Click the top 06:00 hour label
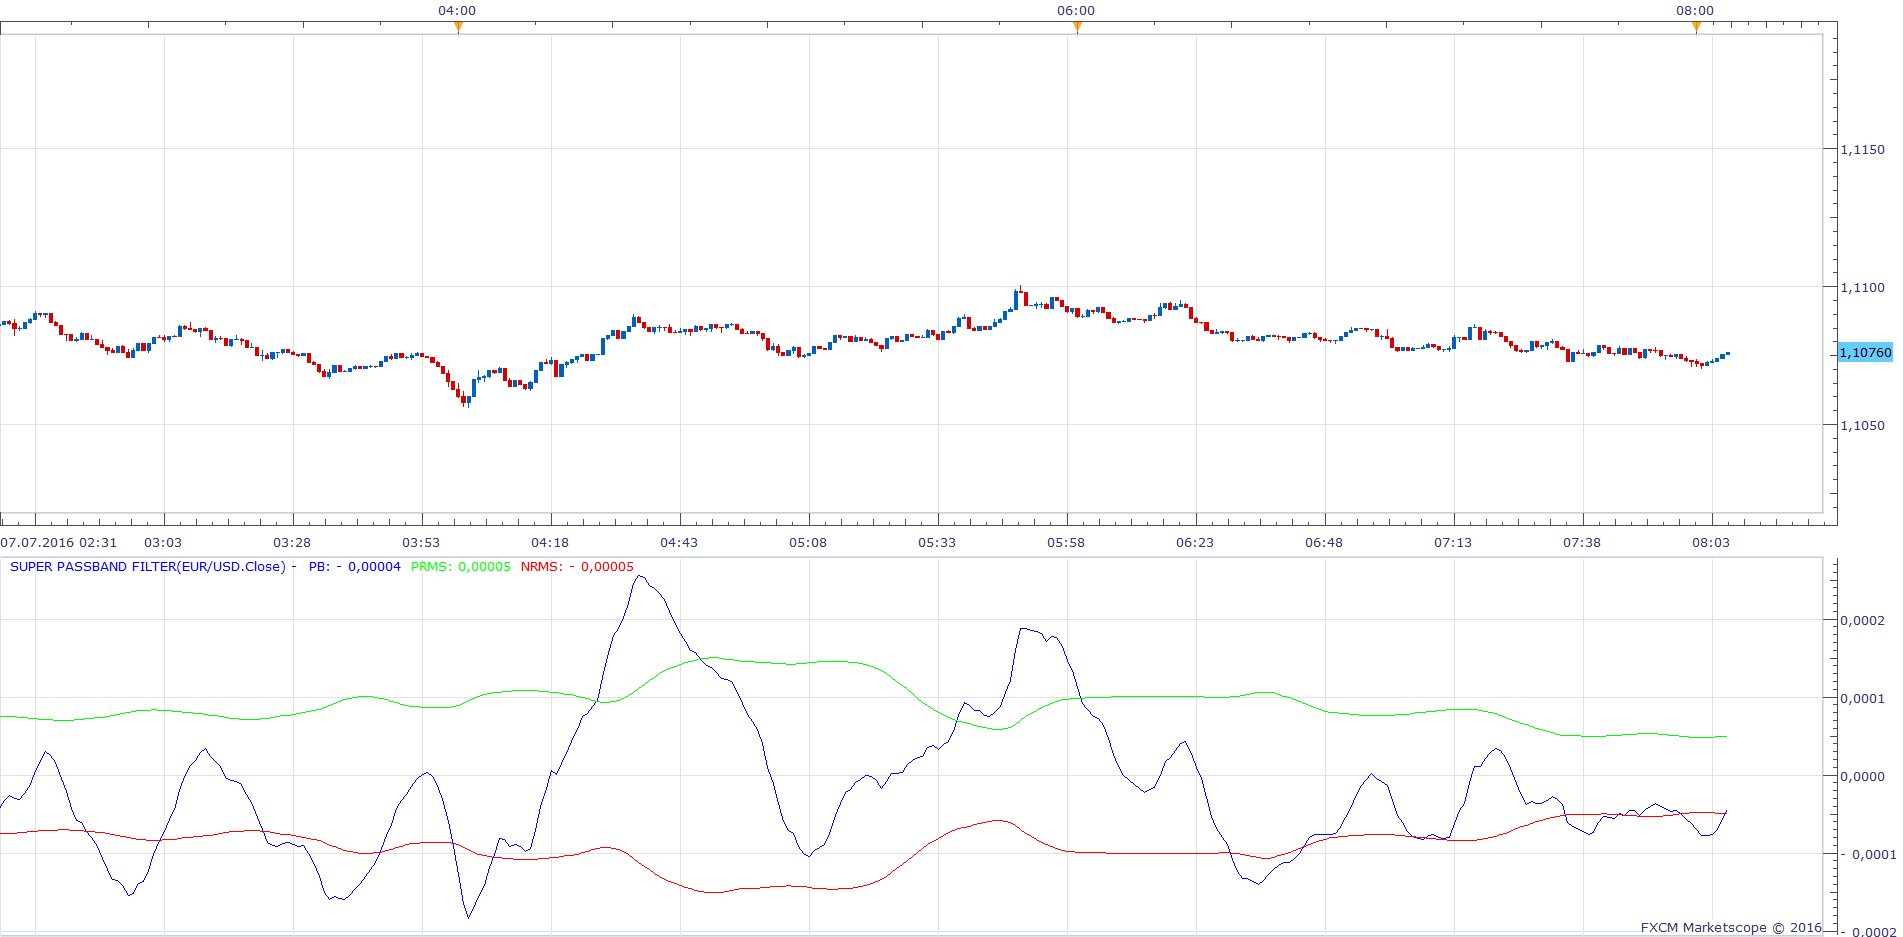Viewport: 1903px width, 937px height. coord(1076,11)
